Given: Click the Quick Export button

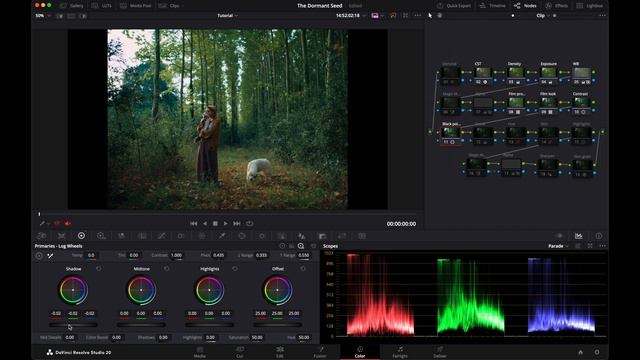Looking at the screenshot, I should (x=454, y=6).
